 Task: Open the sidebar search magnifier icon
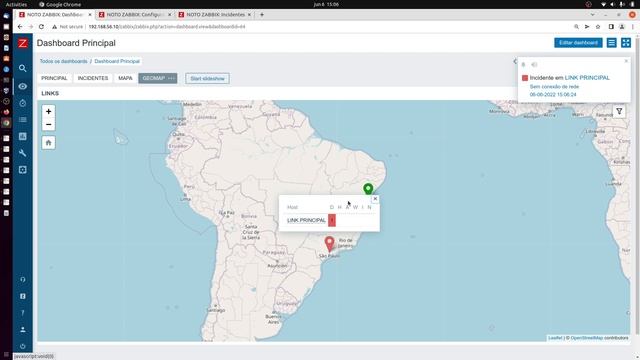coord(23,68)
